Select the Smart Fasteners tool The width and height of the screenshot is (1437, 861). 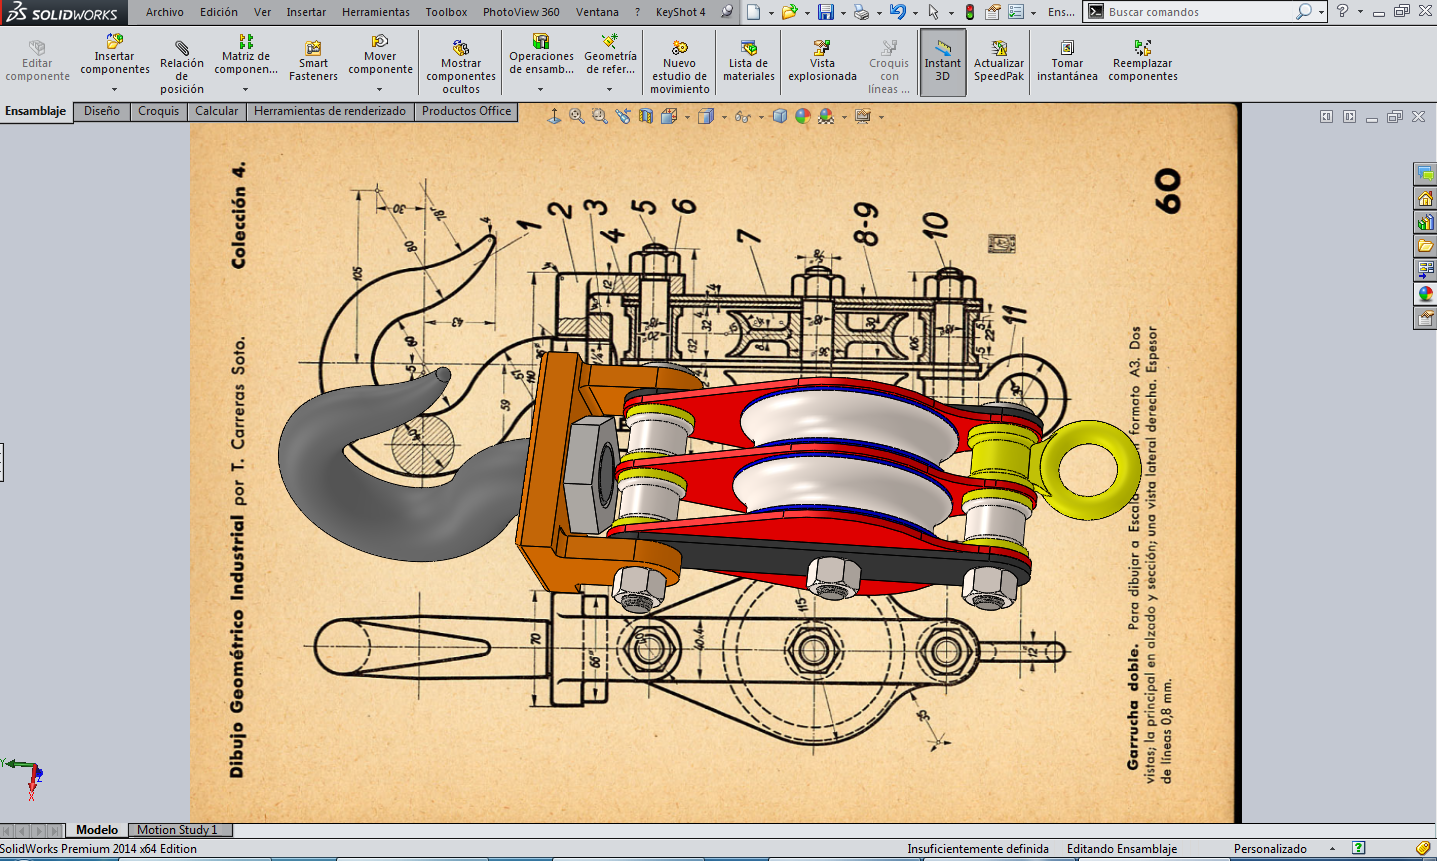(313, 61)
